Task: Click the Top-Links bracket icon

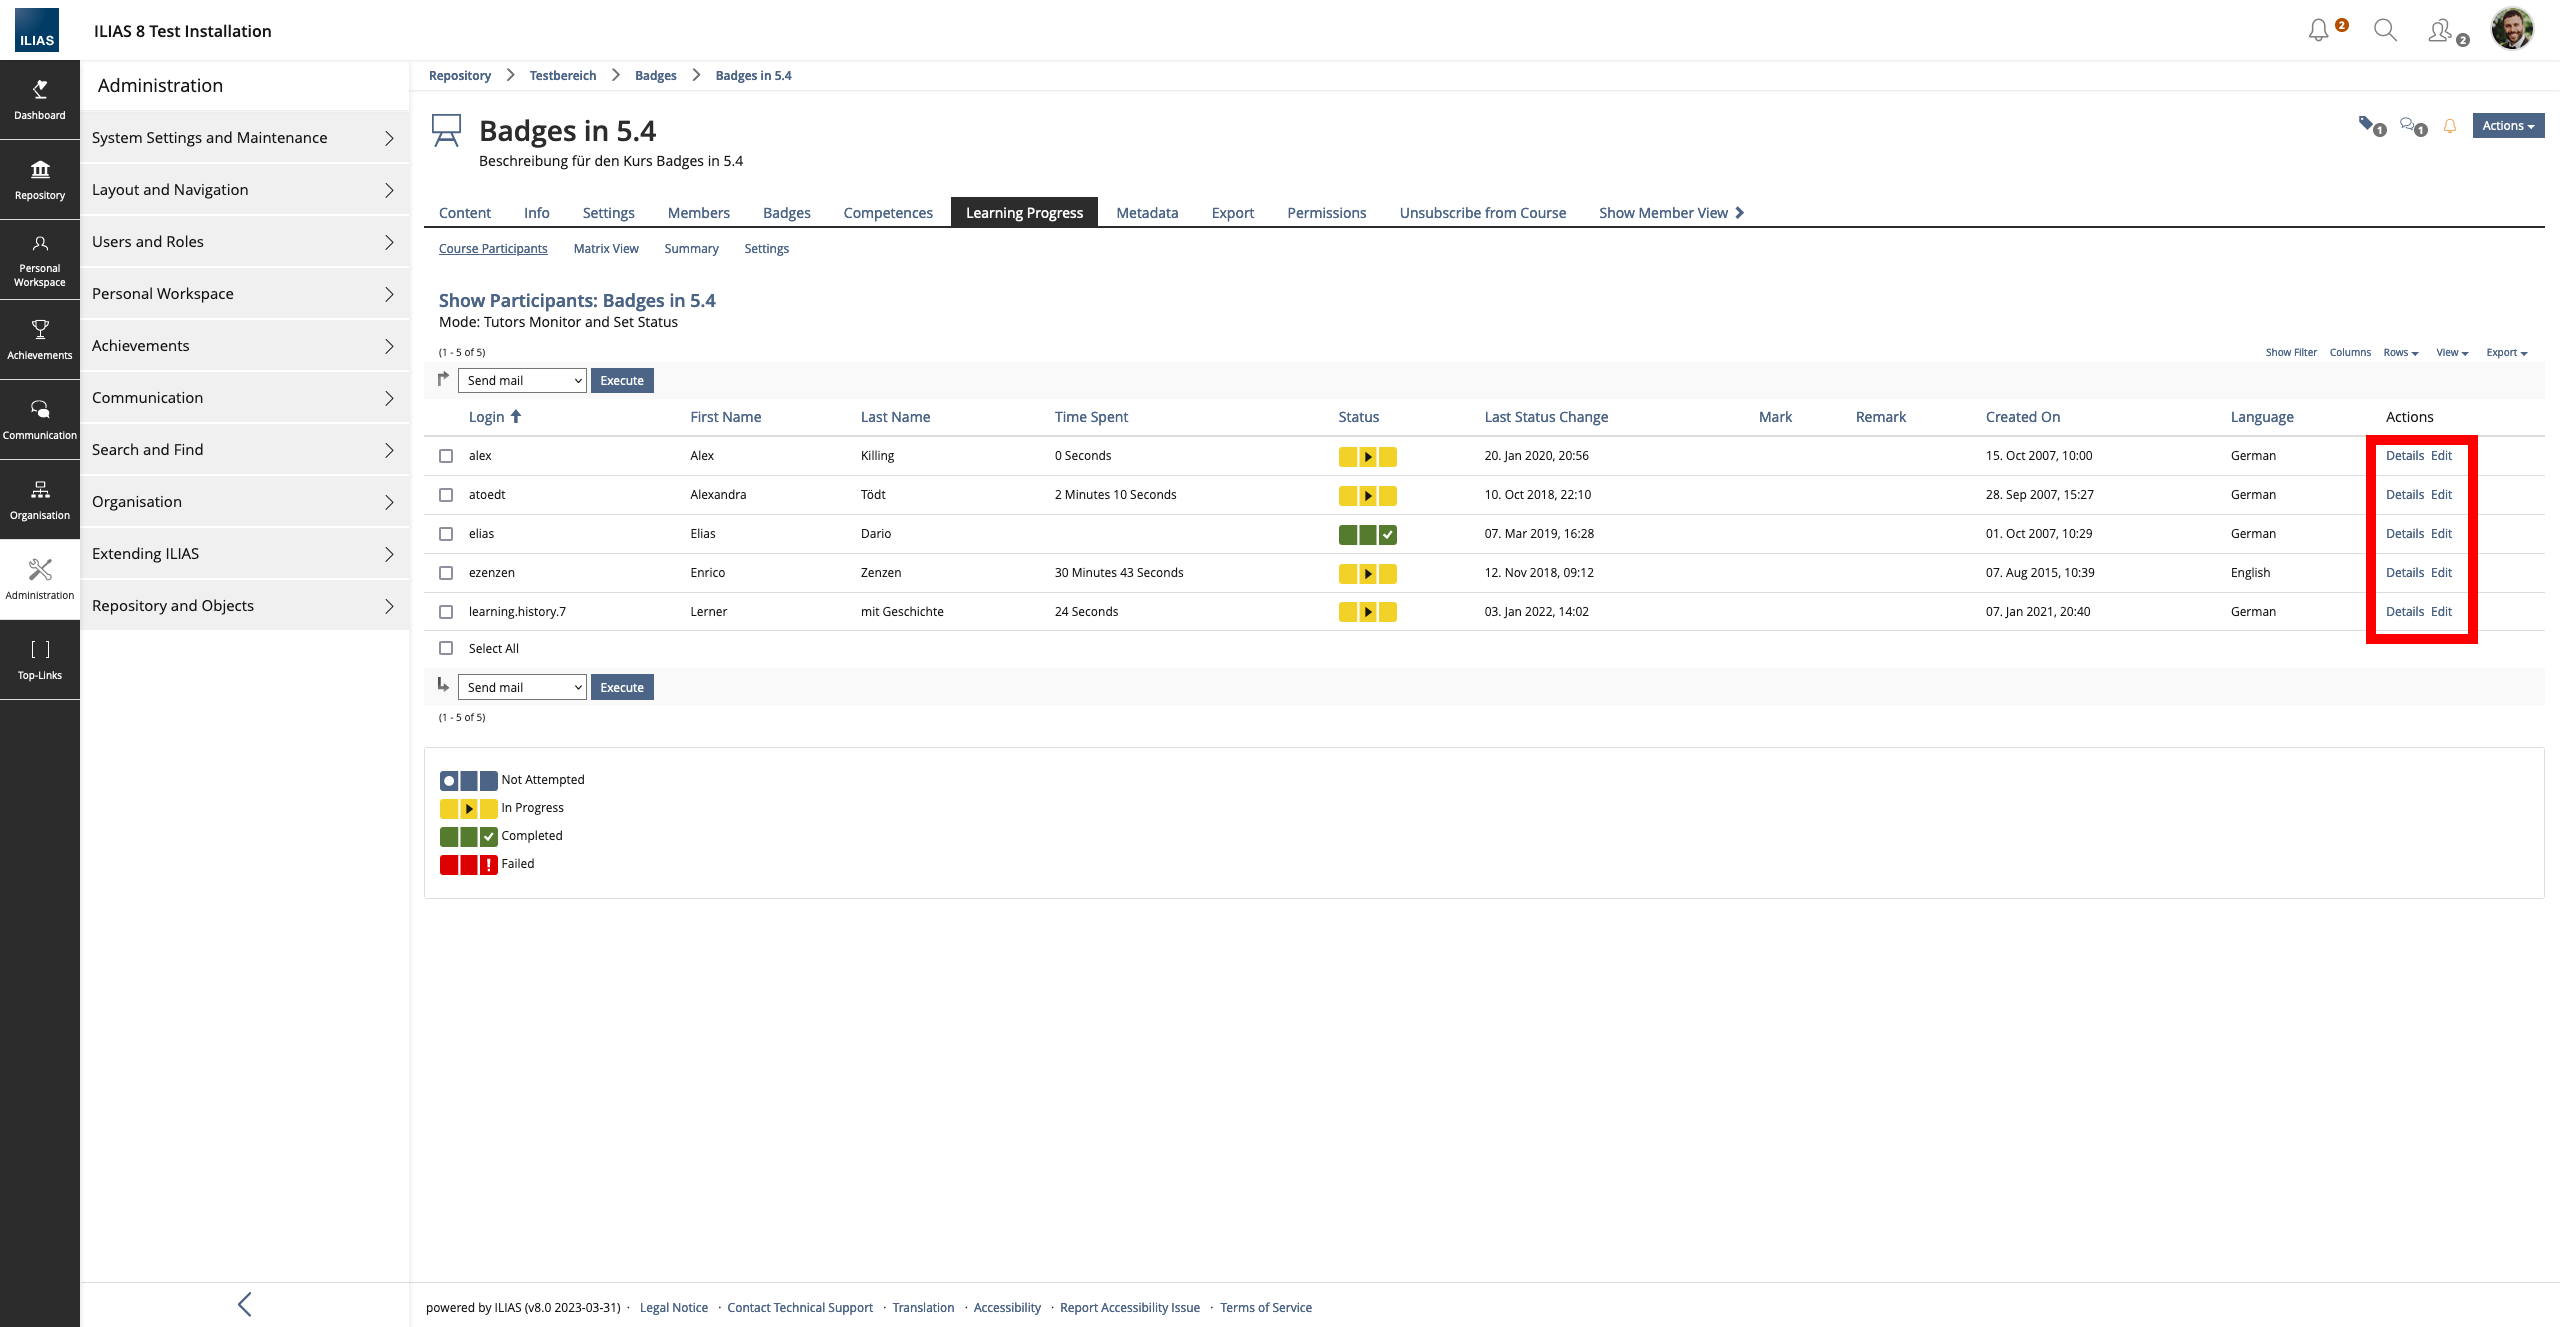Action: [40, 659]
